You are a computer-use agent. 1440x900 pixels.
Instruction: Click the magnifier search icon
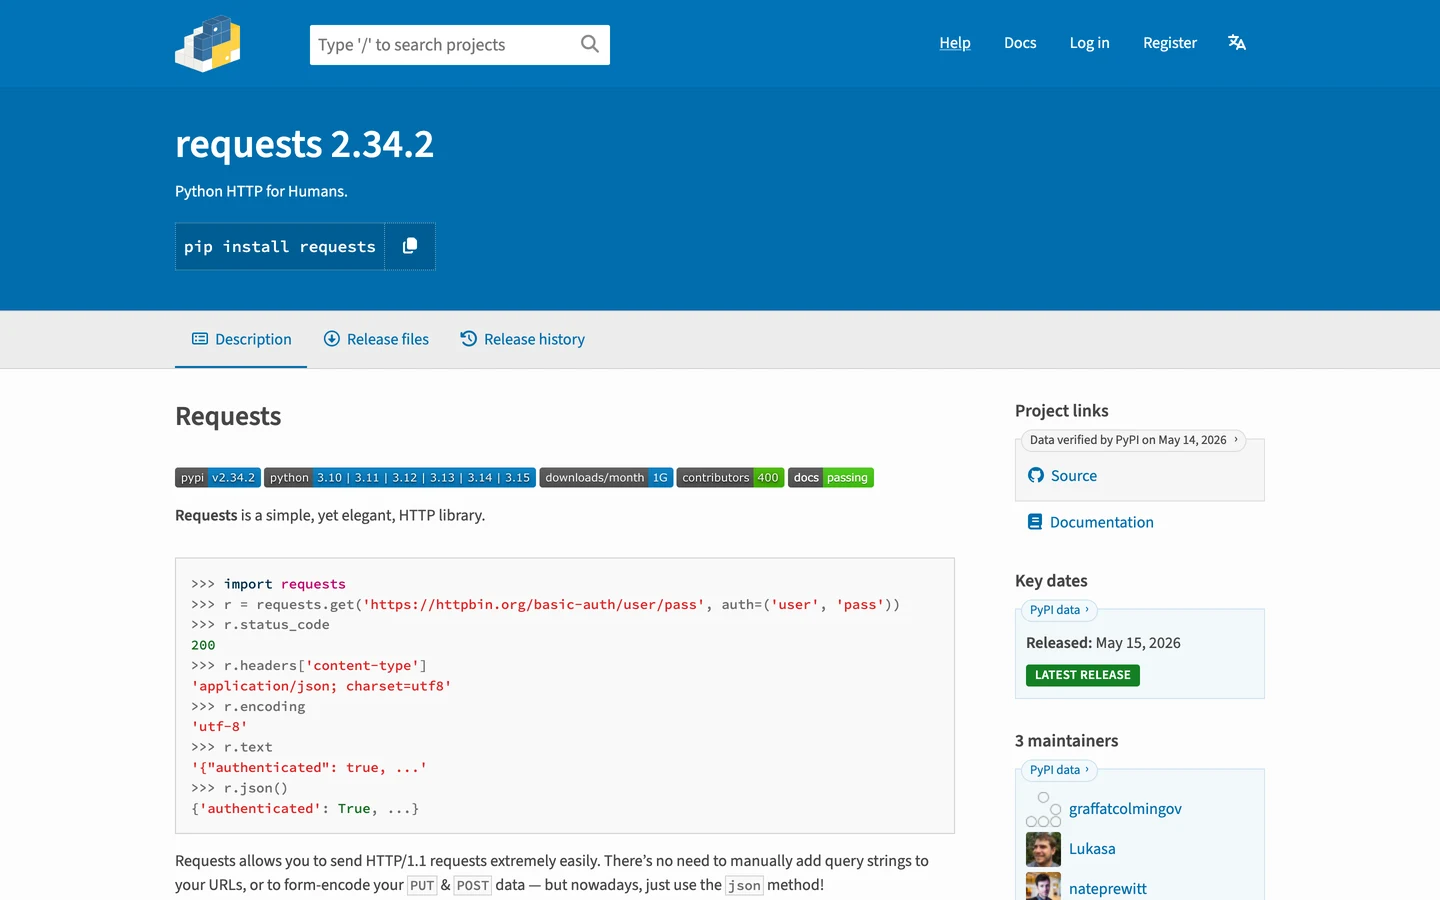pyautogui.click(x=590, y=44)
